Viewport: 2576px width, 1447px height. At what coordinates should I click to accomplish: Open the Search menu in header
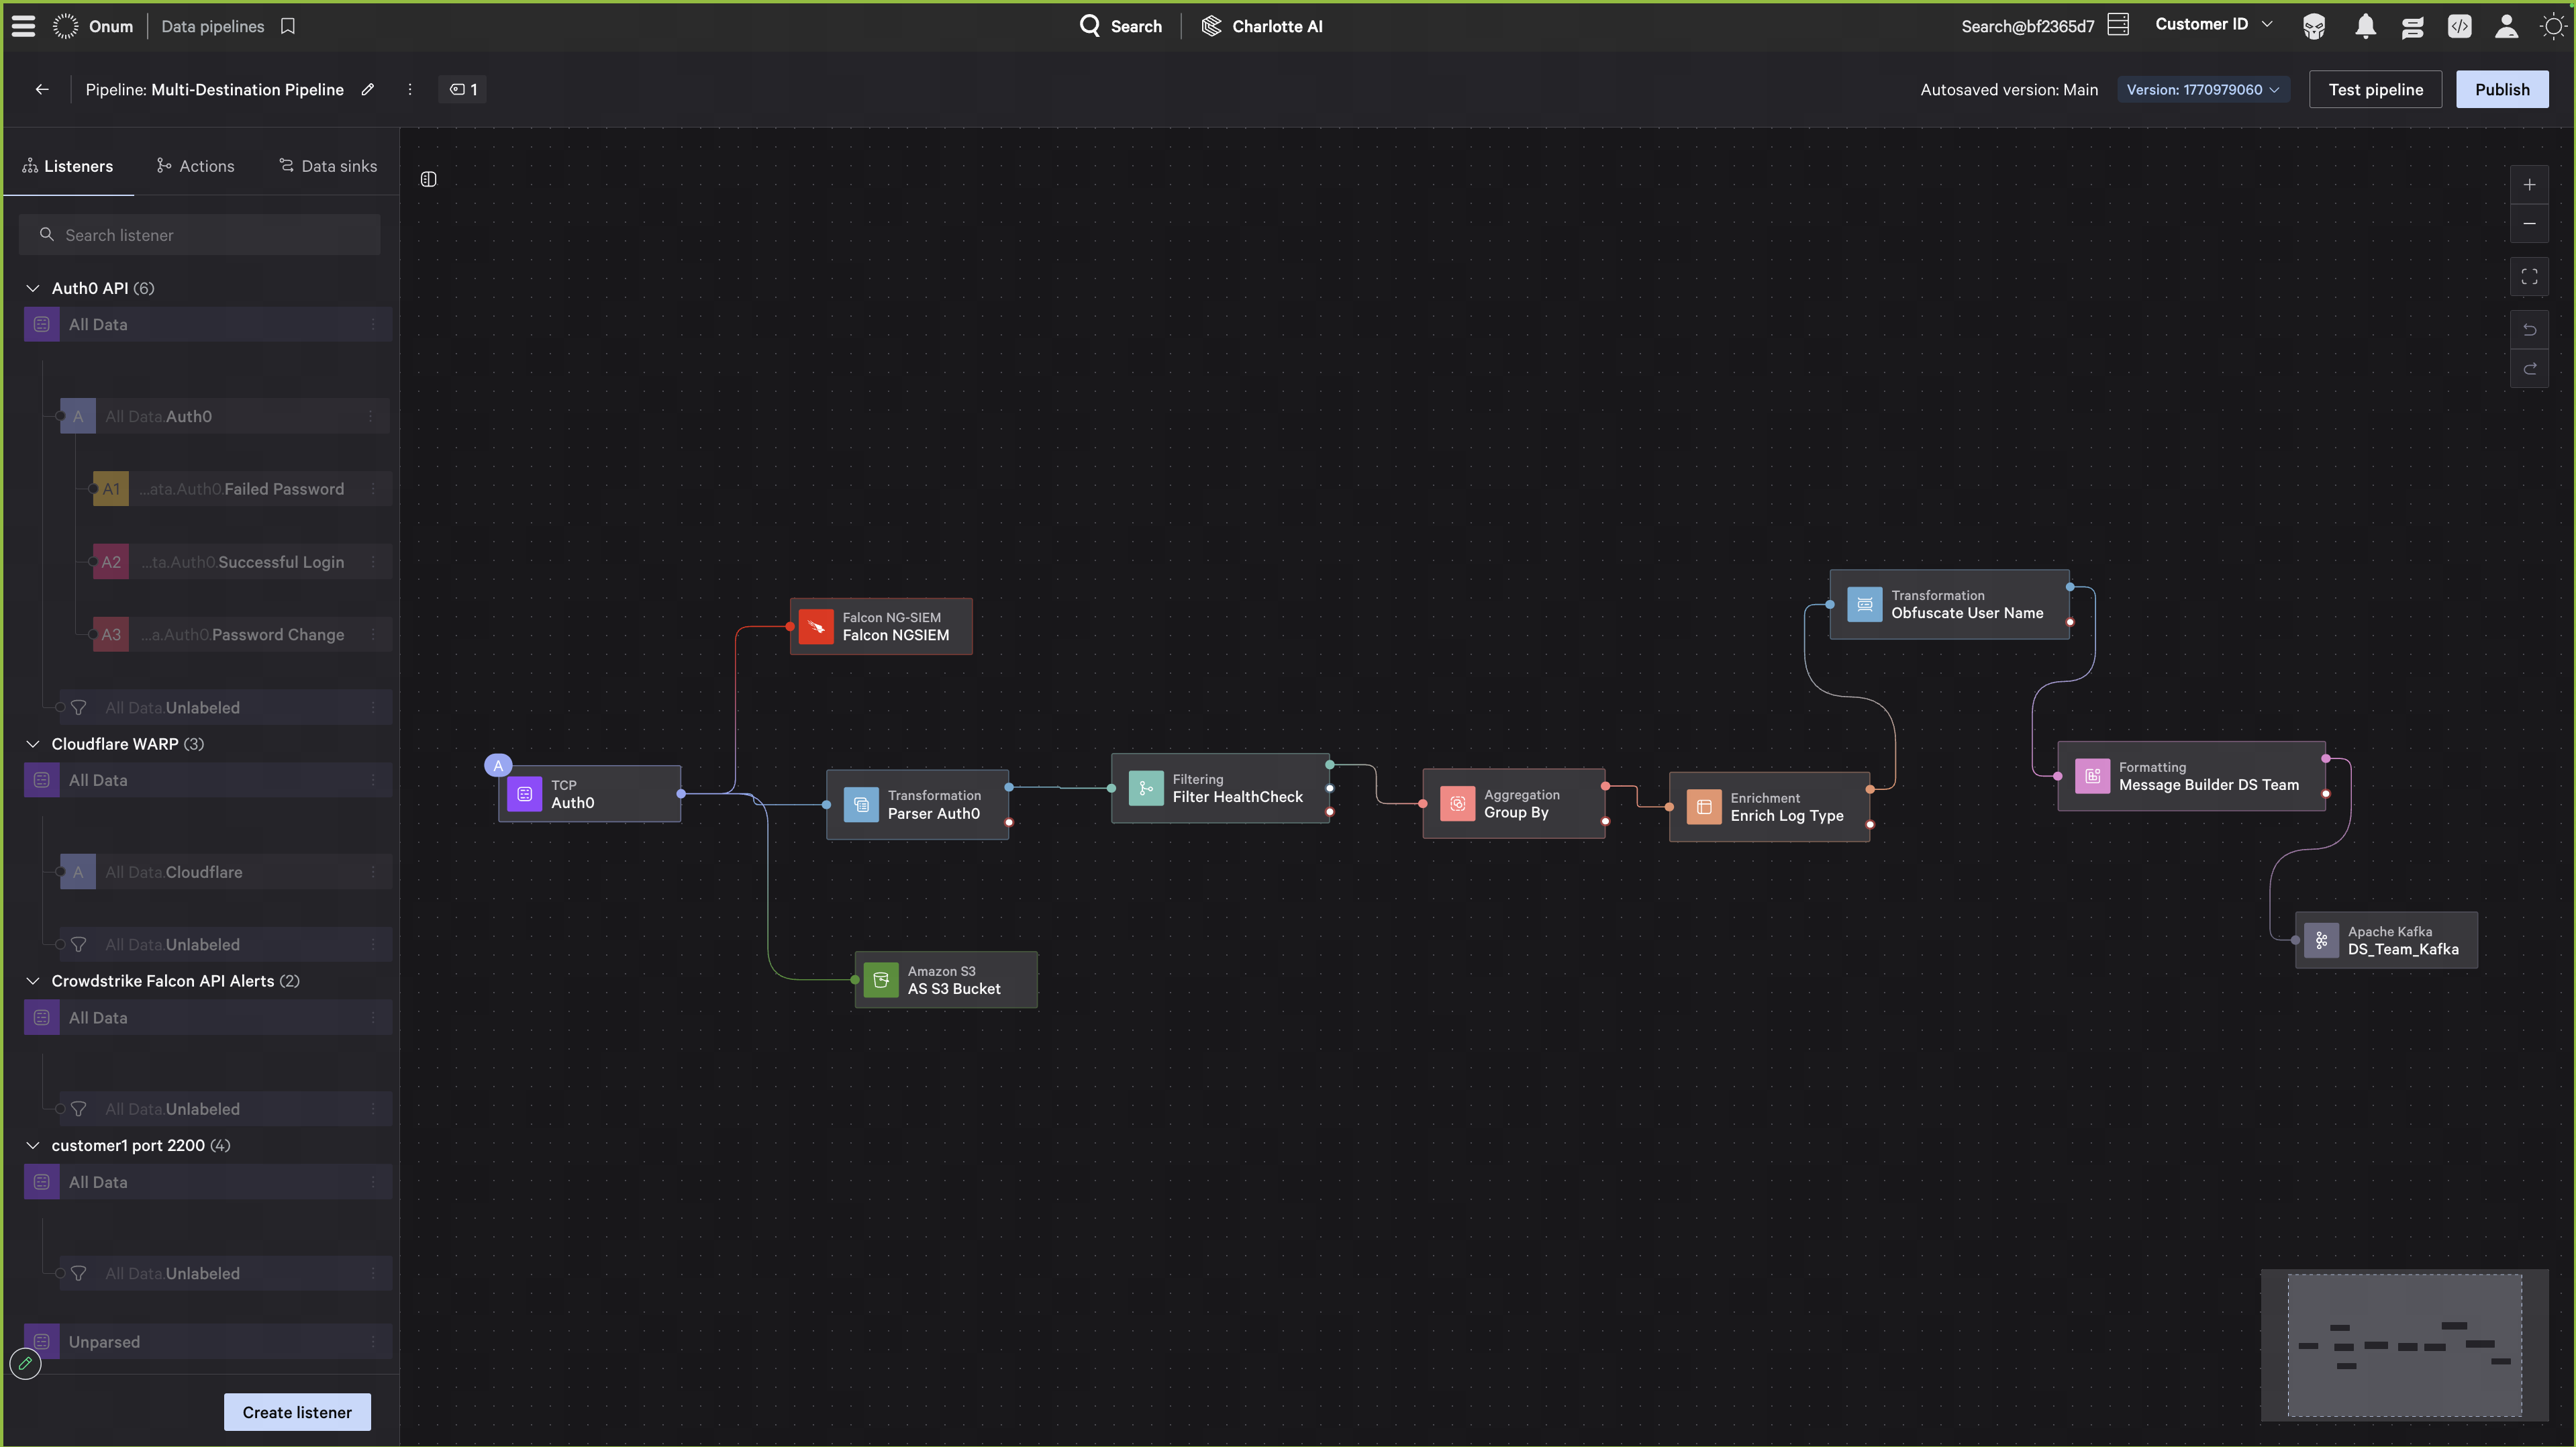1121,26
